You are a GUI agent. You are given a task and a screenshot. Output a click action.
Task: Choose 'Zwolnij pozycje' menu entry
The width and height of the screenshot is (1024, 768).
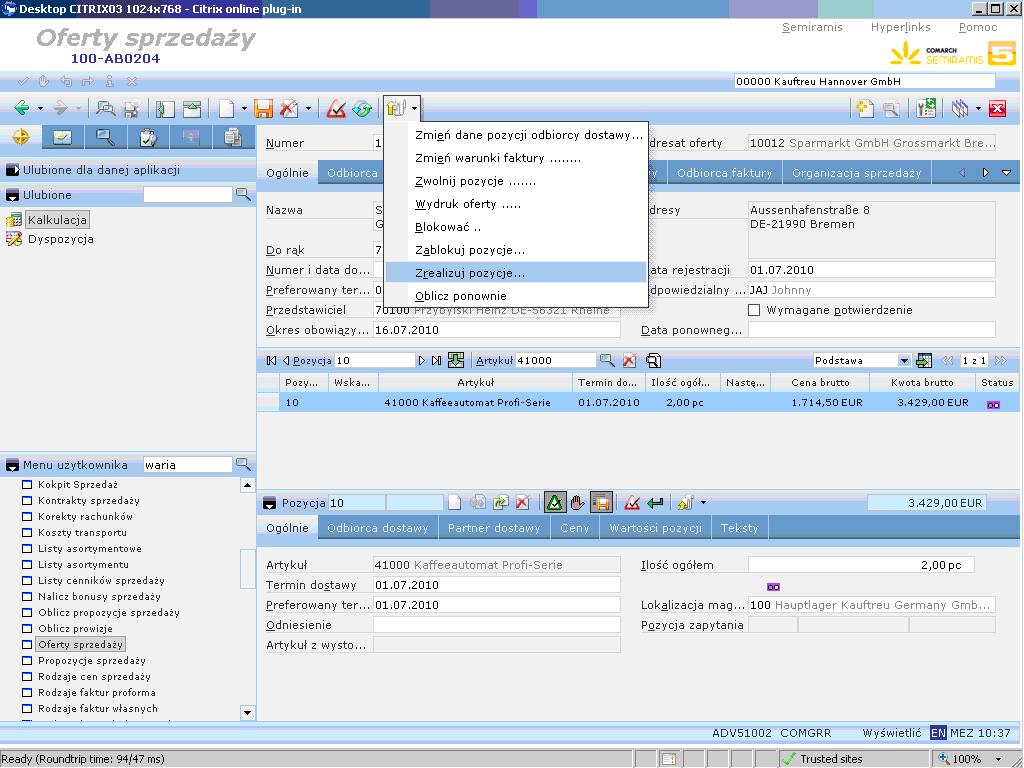tap(475, 181)
